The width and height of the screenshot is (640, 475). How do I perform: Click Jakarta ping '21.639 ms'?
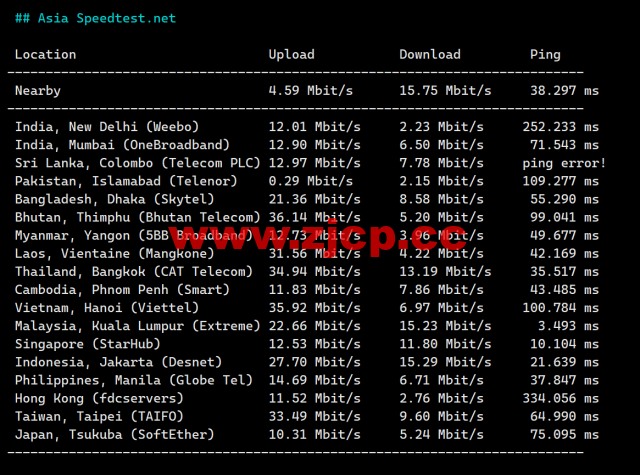click(564, 362)
